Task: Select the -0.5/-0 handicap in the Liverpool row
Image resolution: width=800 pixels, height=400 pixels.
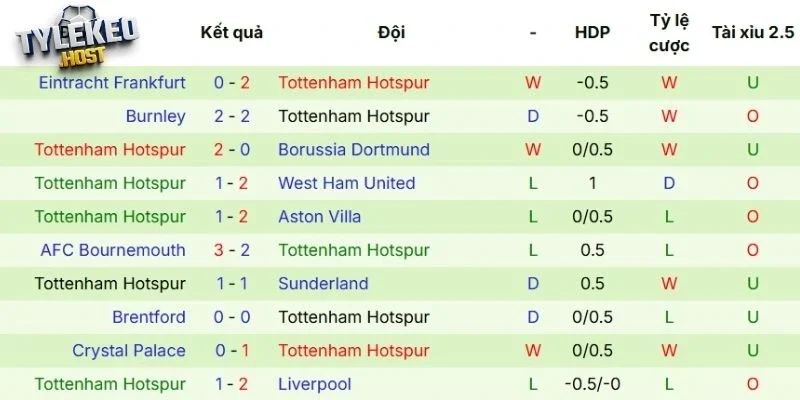Action: point(592,384)
